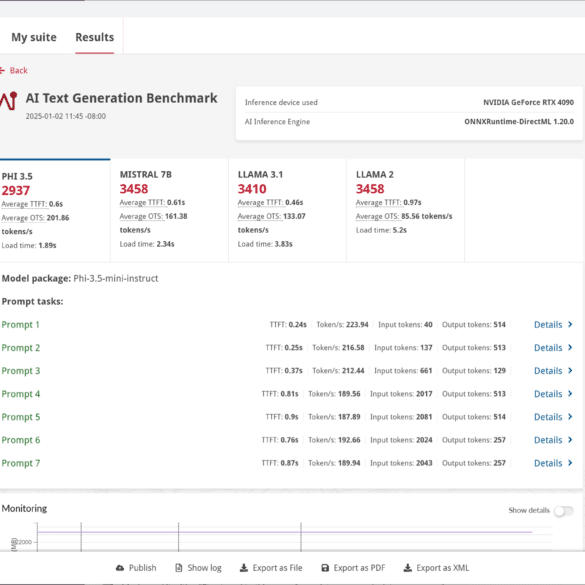Open the Show log button
The height and width of the screenshot is (585, 585).
pos(198,568)
